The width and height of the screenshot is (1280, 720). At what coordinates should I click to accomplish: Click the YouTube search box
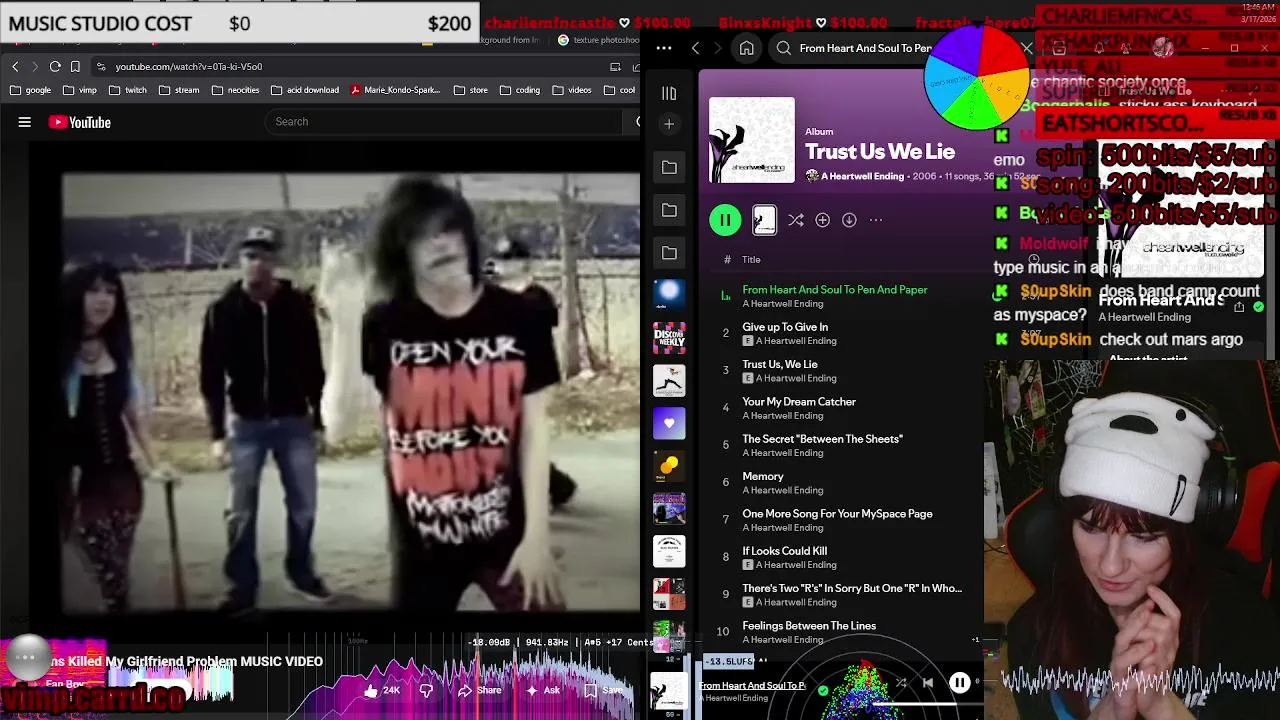point(445,122)
